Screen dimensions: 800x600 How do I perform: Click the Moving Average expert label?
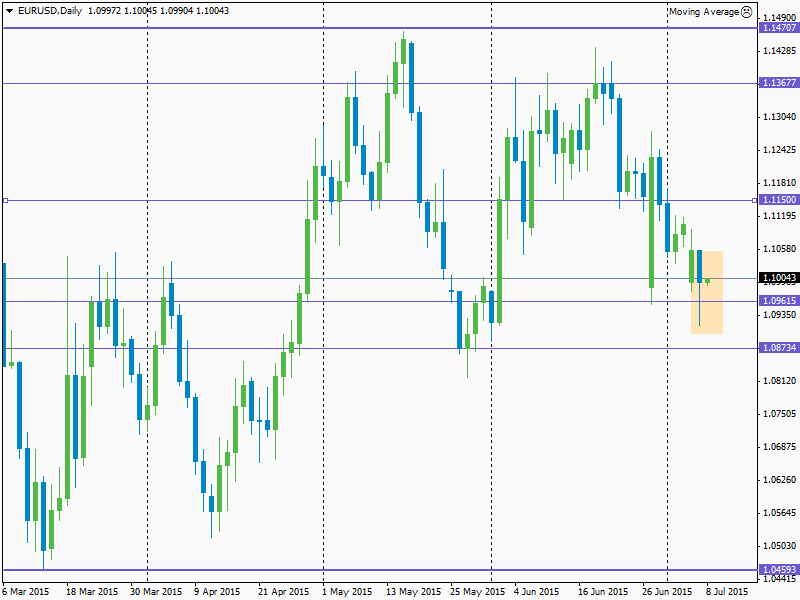tap(704, 12)
